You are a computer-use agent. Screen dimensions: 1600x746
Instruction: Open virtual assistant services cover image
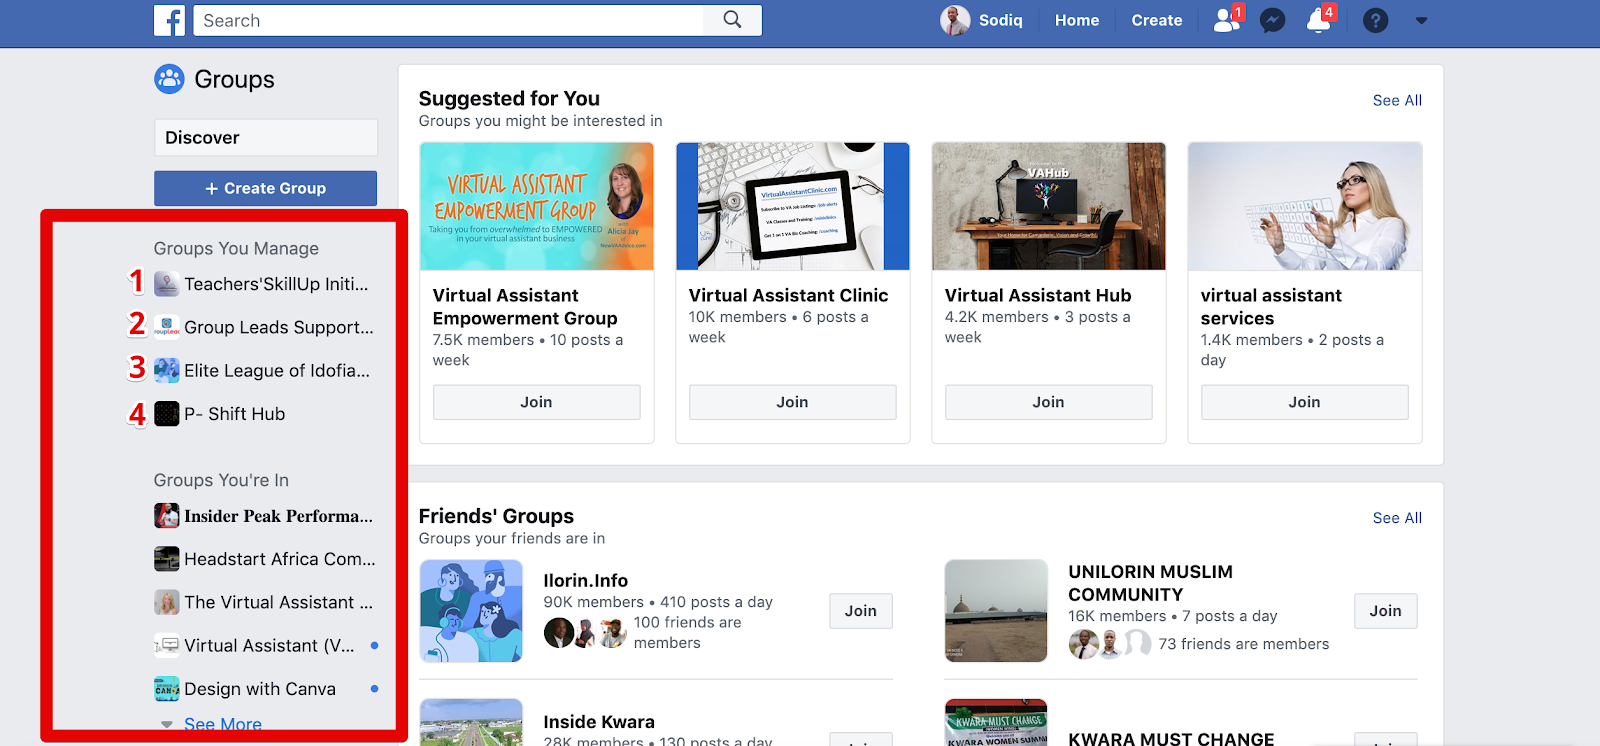point(1305,206)
